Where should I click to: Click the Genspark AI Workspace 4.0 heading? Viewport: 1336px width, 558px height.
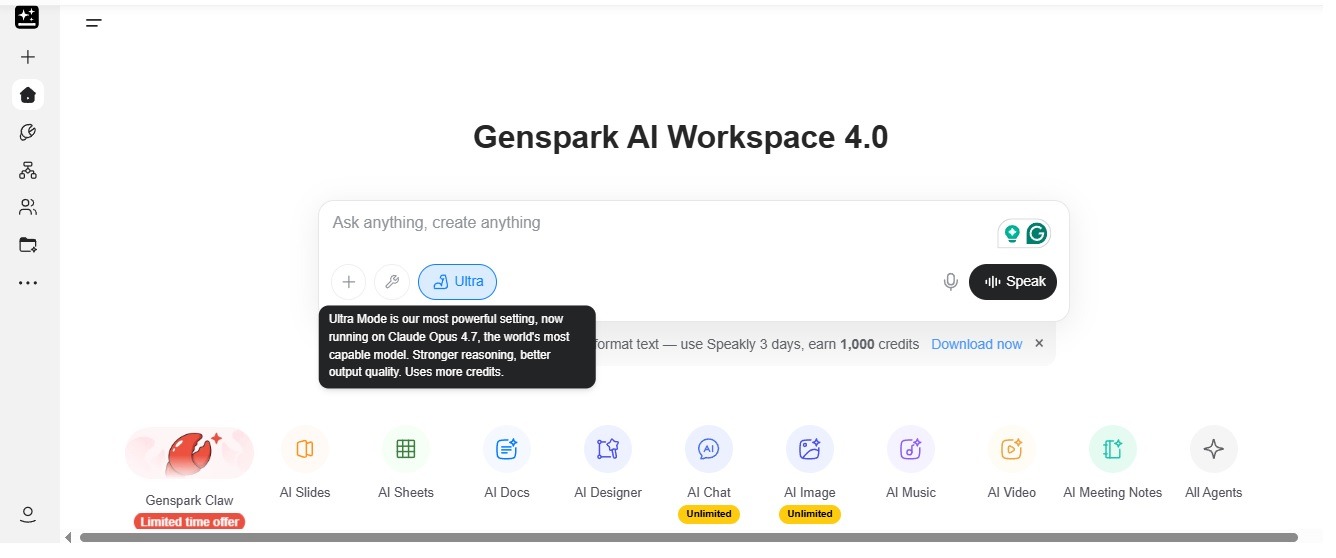point(680,136)
